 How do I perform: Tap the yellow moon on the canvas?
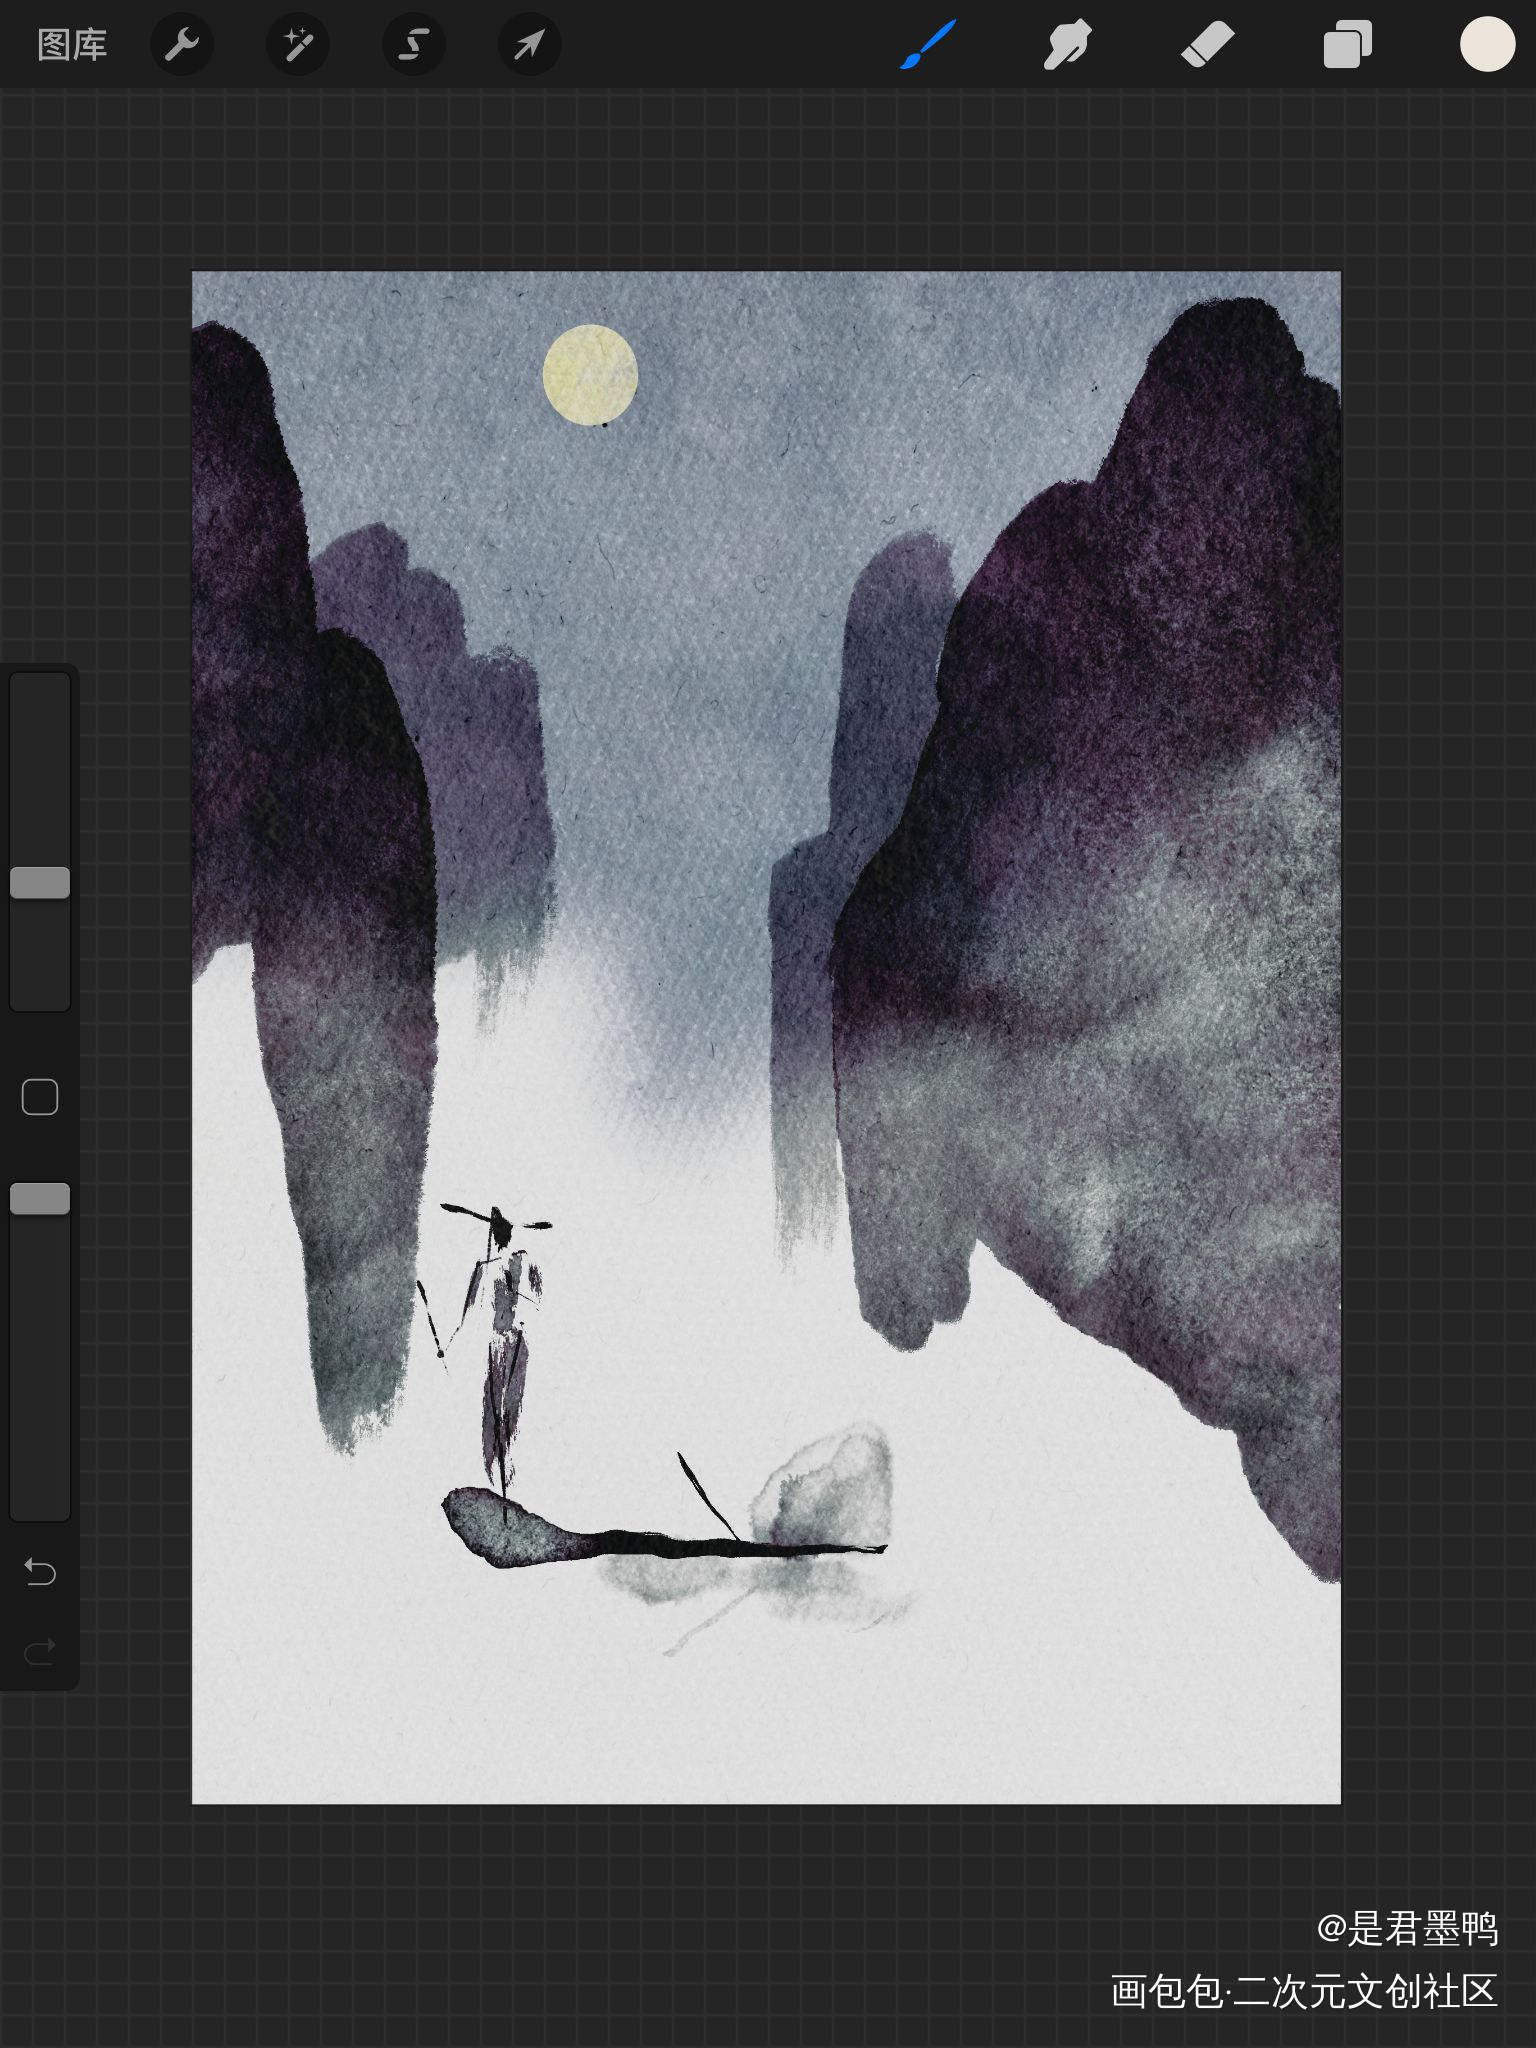590,375
